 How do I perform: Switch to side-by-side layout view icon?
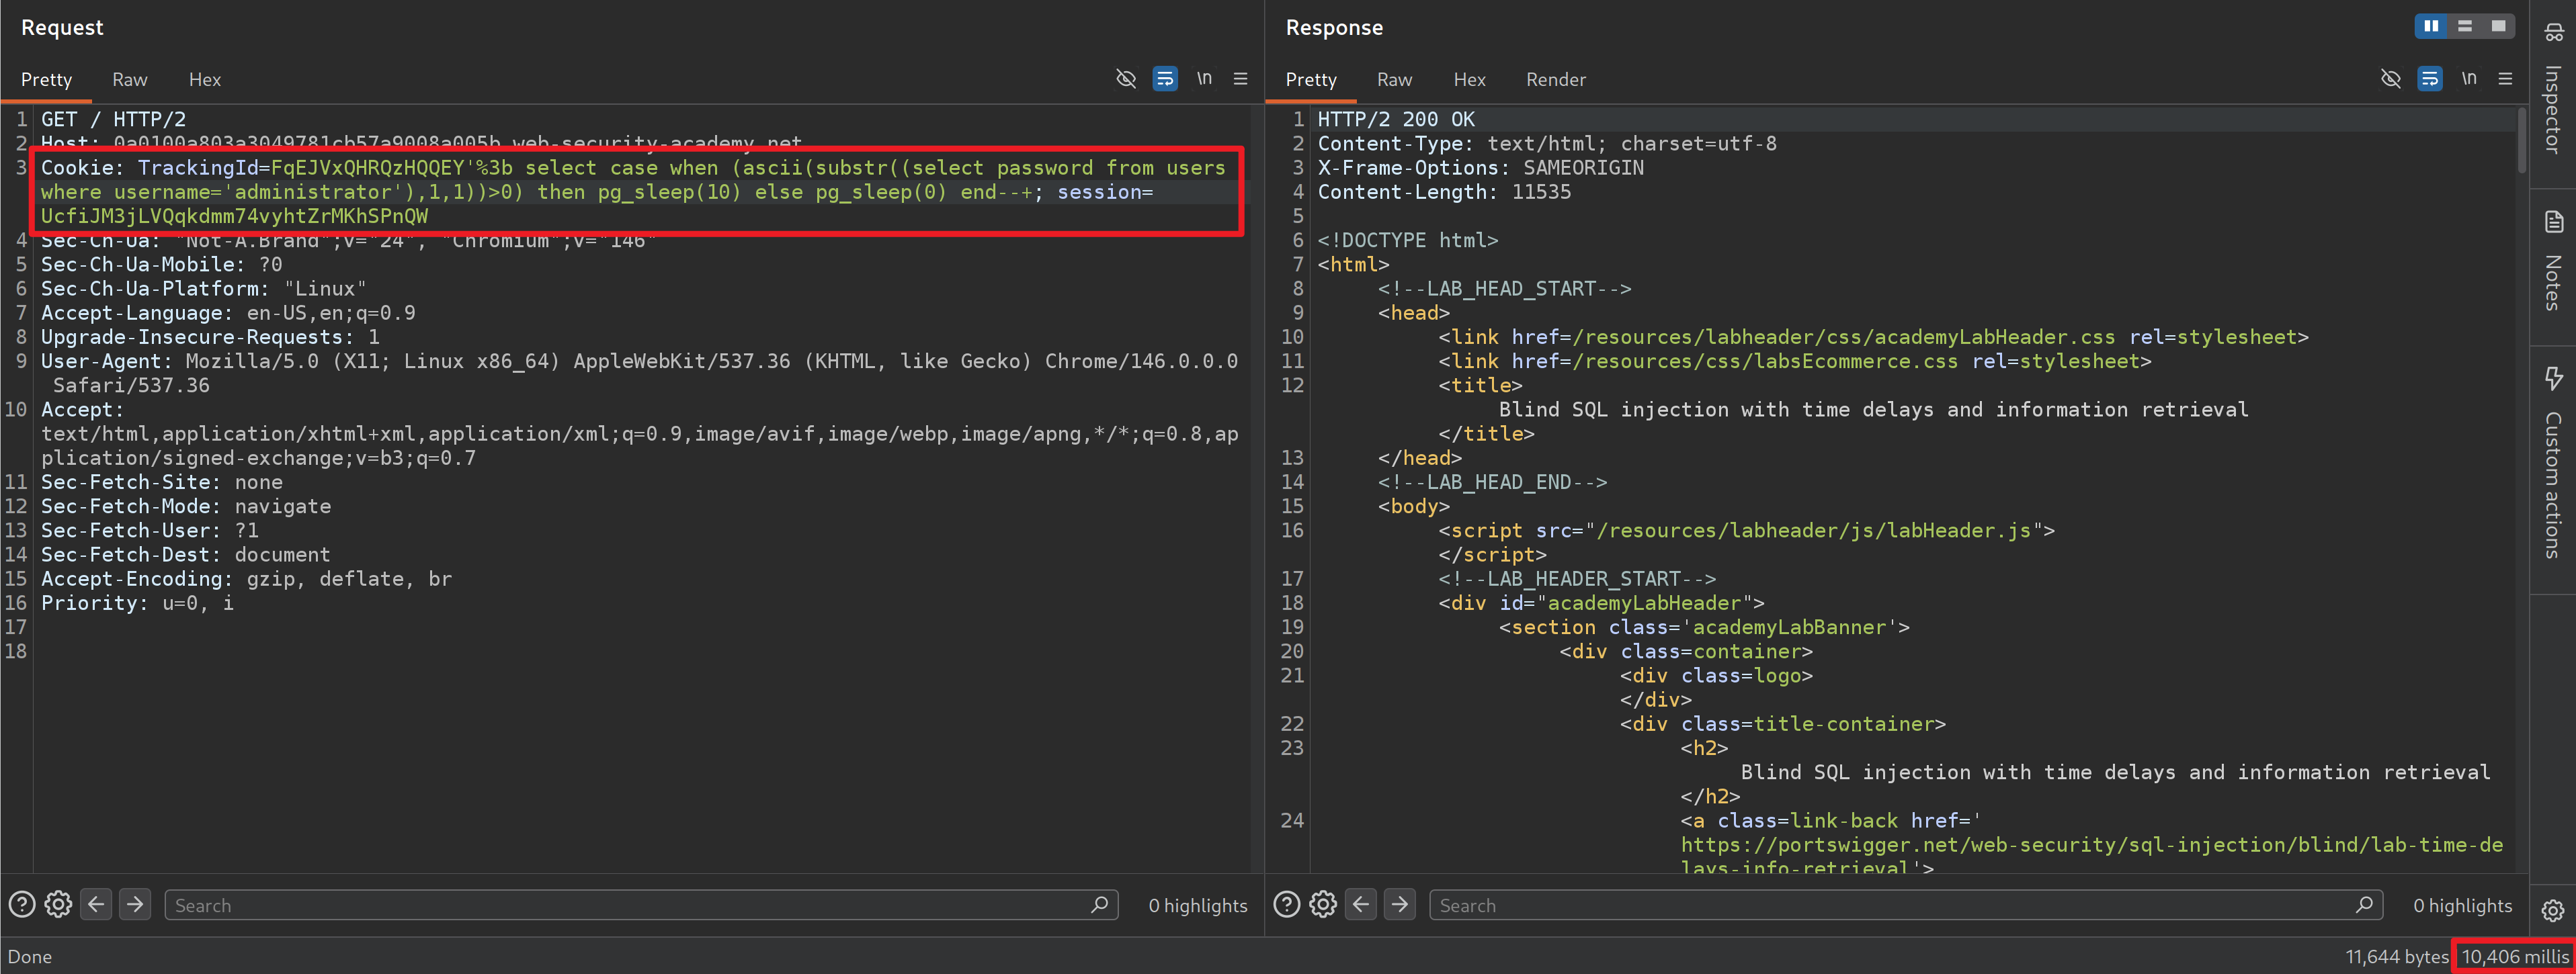click(2431, 26)
